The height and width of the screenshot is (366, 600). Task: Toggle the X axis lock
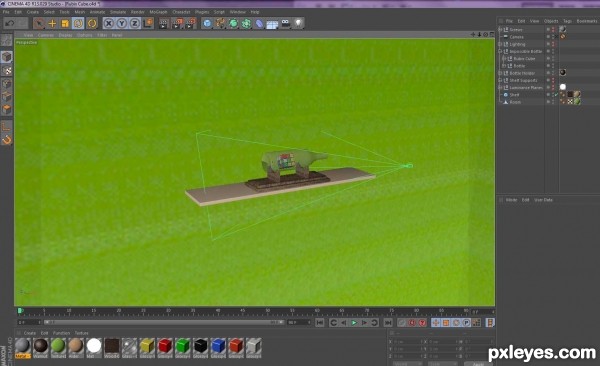109,23
